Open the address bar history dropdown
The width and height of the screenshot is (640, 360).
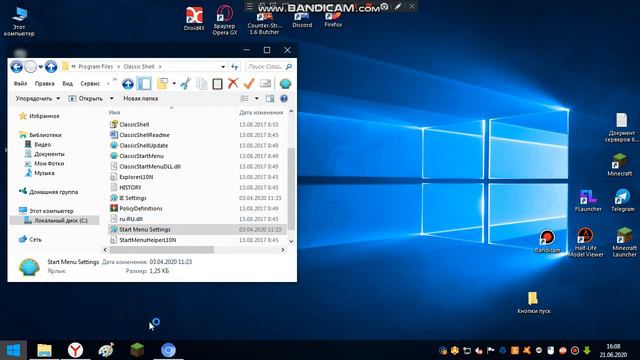coord(223,67)
